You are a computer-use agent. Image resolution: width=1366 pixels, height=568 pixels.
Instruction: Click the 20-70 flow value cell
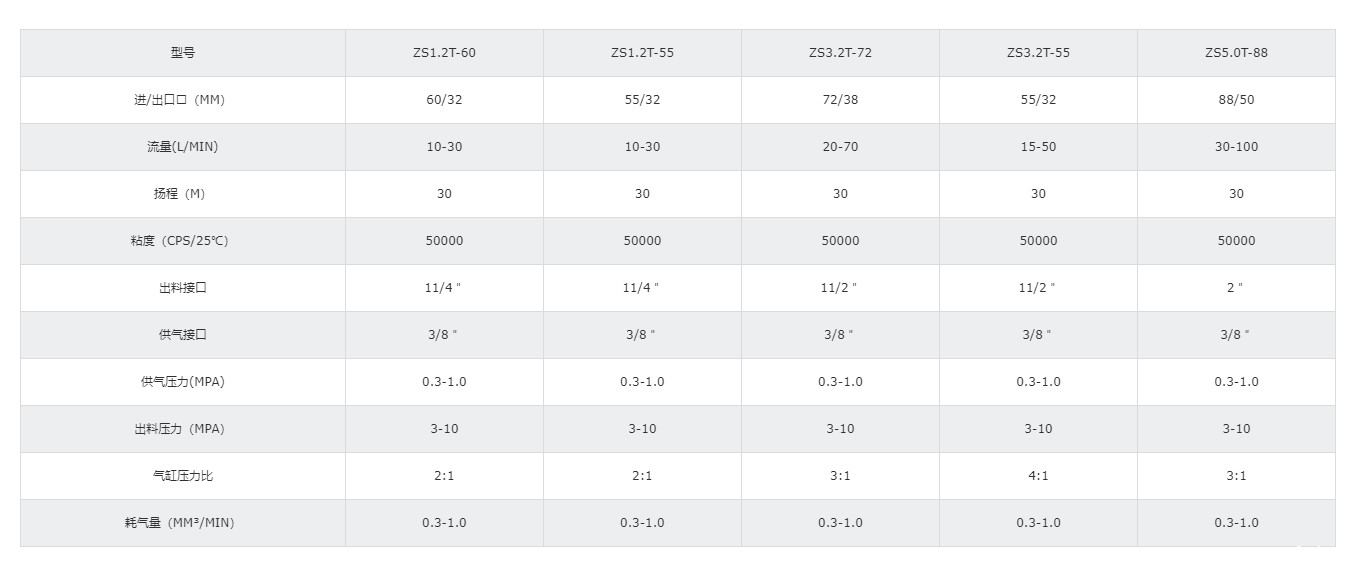tap(840, 147)
